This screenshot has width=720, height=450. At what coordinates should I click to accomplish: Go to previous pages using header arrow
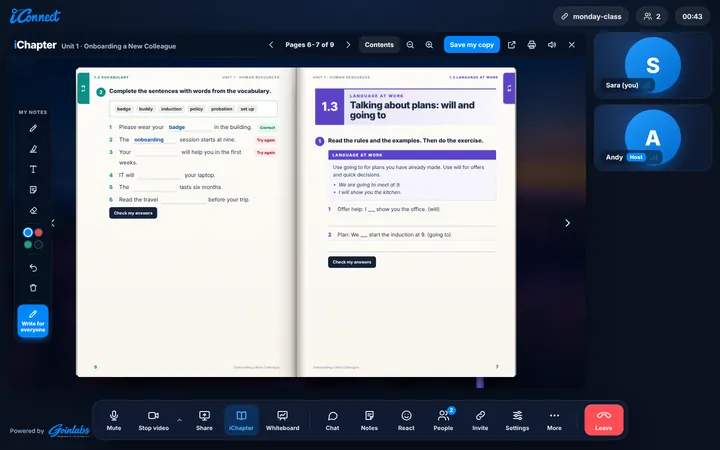coord(271,45)
